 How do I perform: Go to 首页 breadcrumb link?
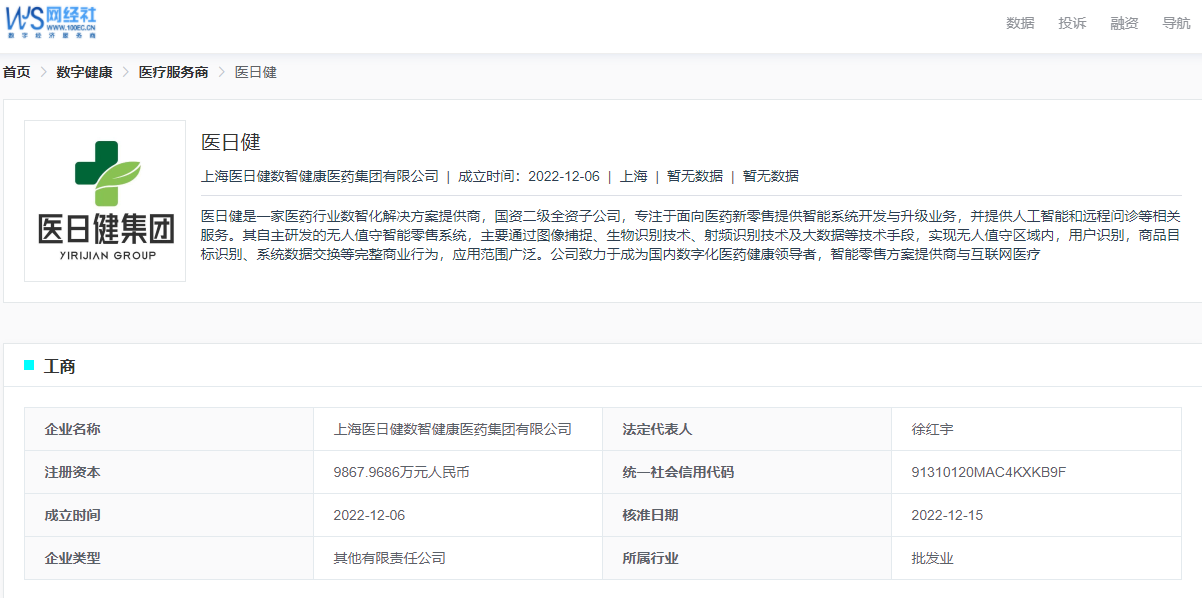(16, 72)
